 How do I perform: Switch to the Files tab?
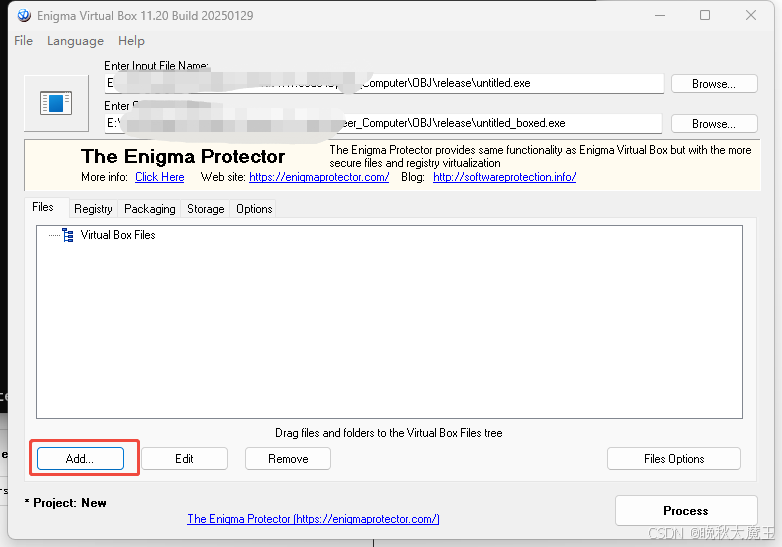(43, 207)
